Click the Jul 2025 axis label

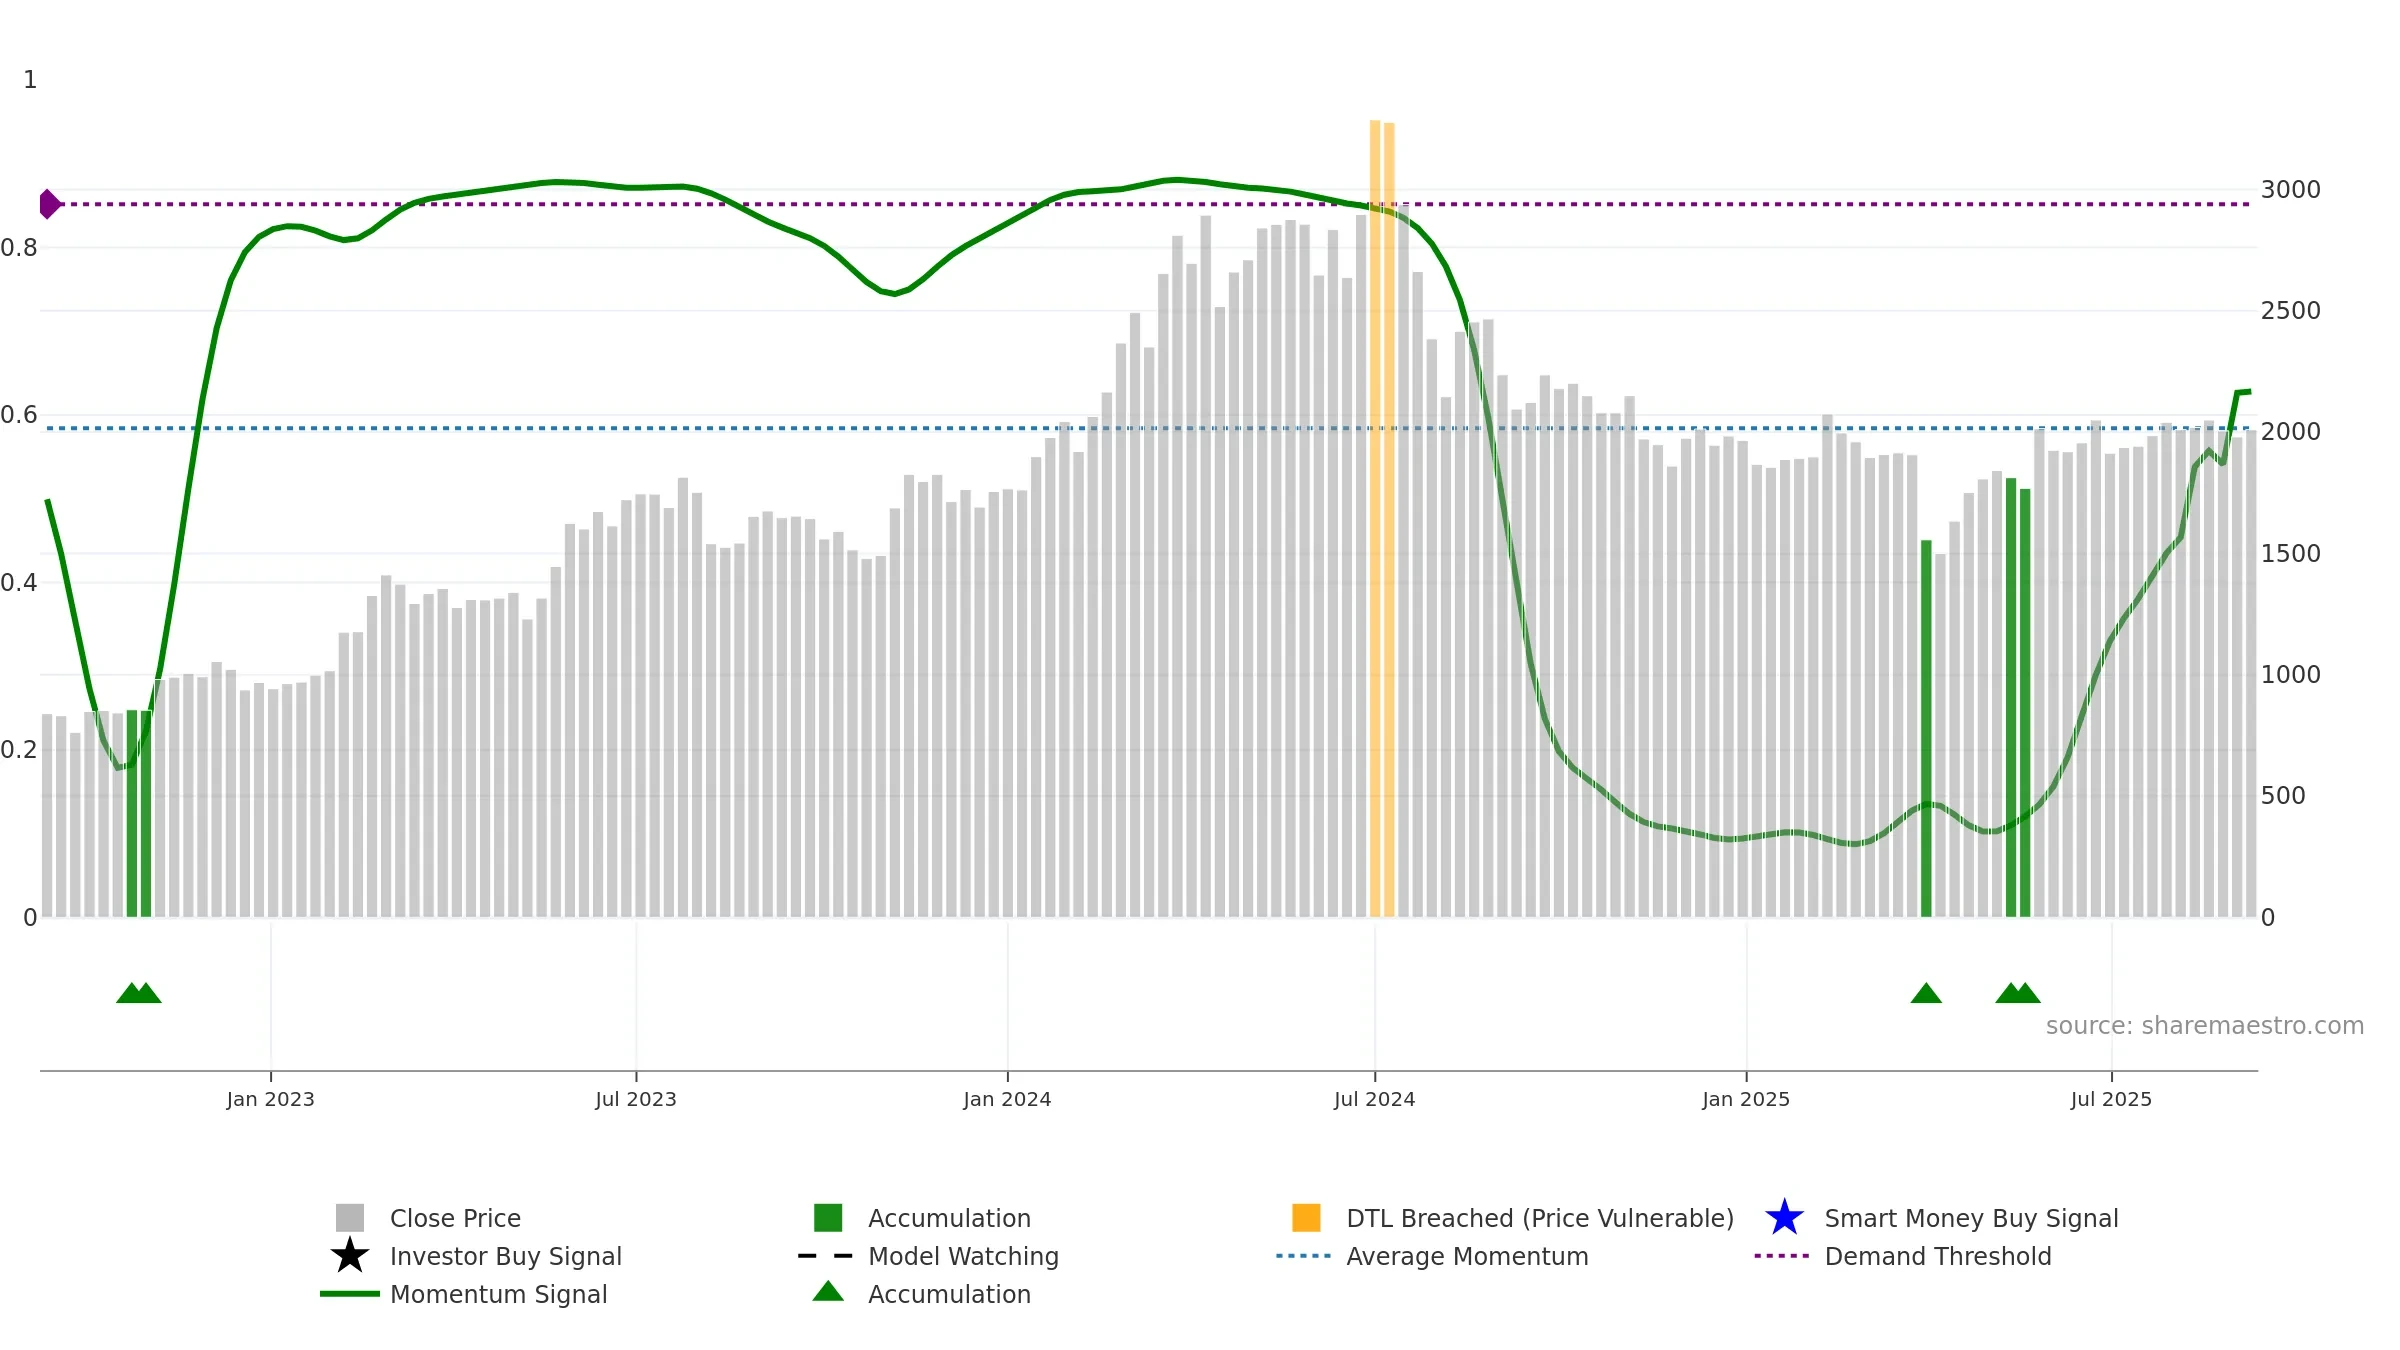[2111, 1099]
